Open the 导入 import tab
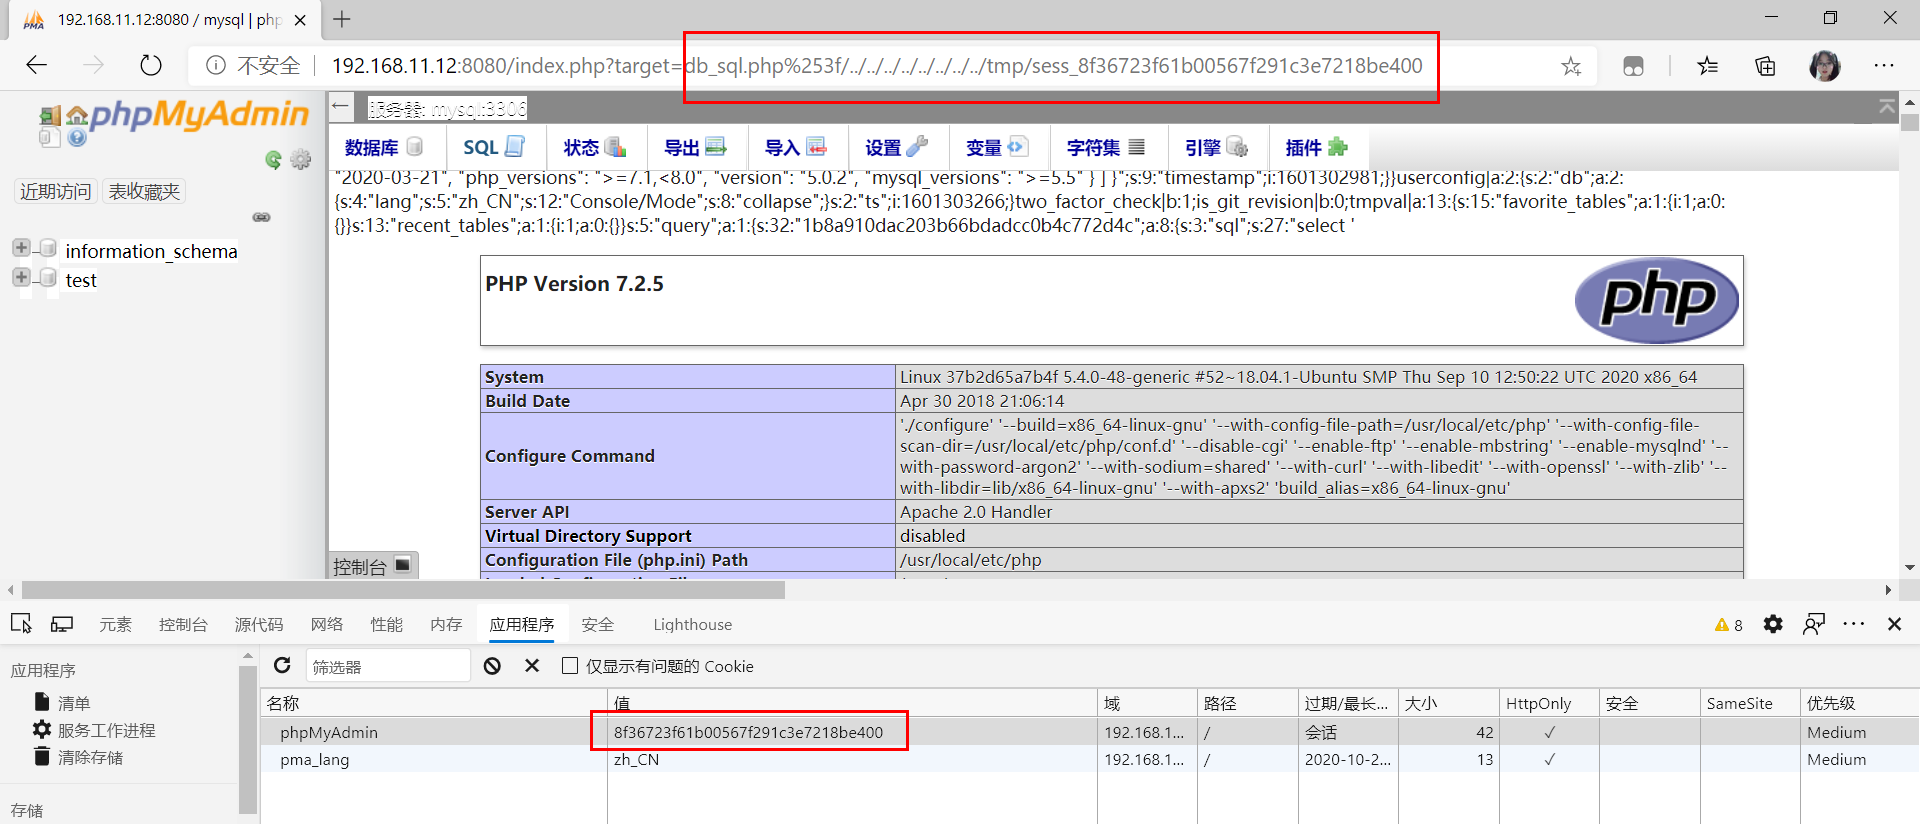The height and width of the screenshot is (824, 1920). 797,148
